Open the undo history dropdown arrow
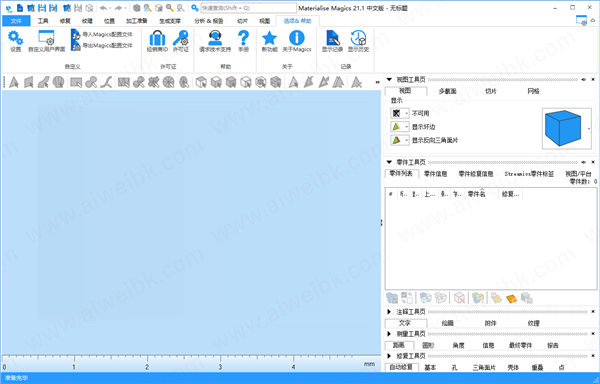Image resolution: width=600 pixels, height=384 pixels. pyautogui.click(x=110, y=8)
